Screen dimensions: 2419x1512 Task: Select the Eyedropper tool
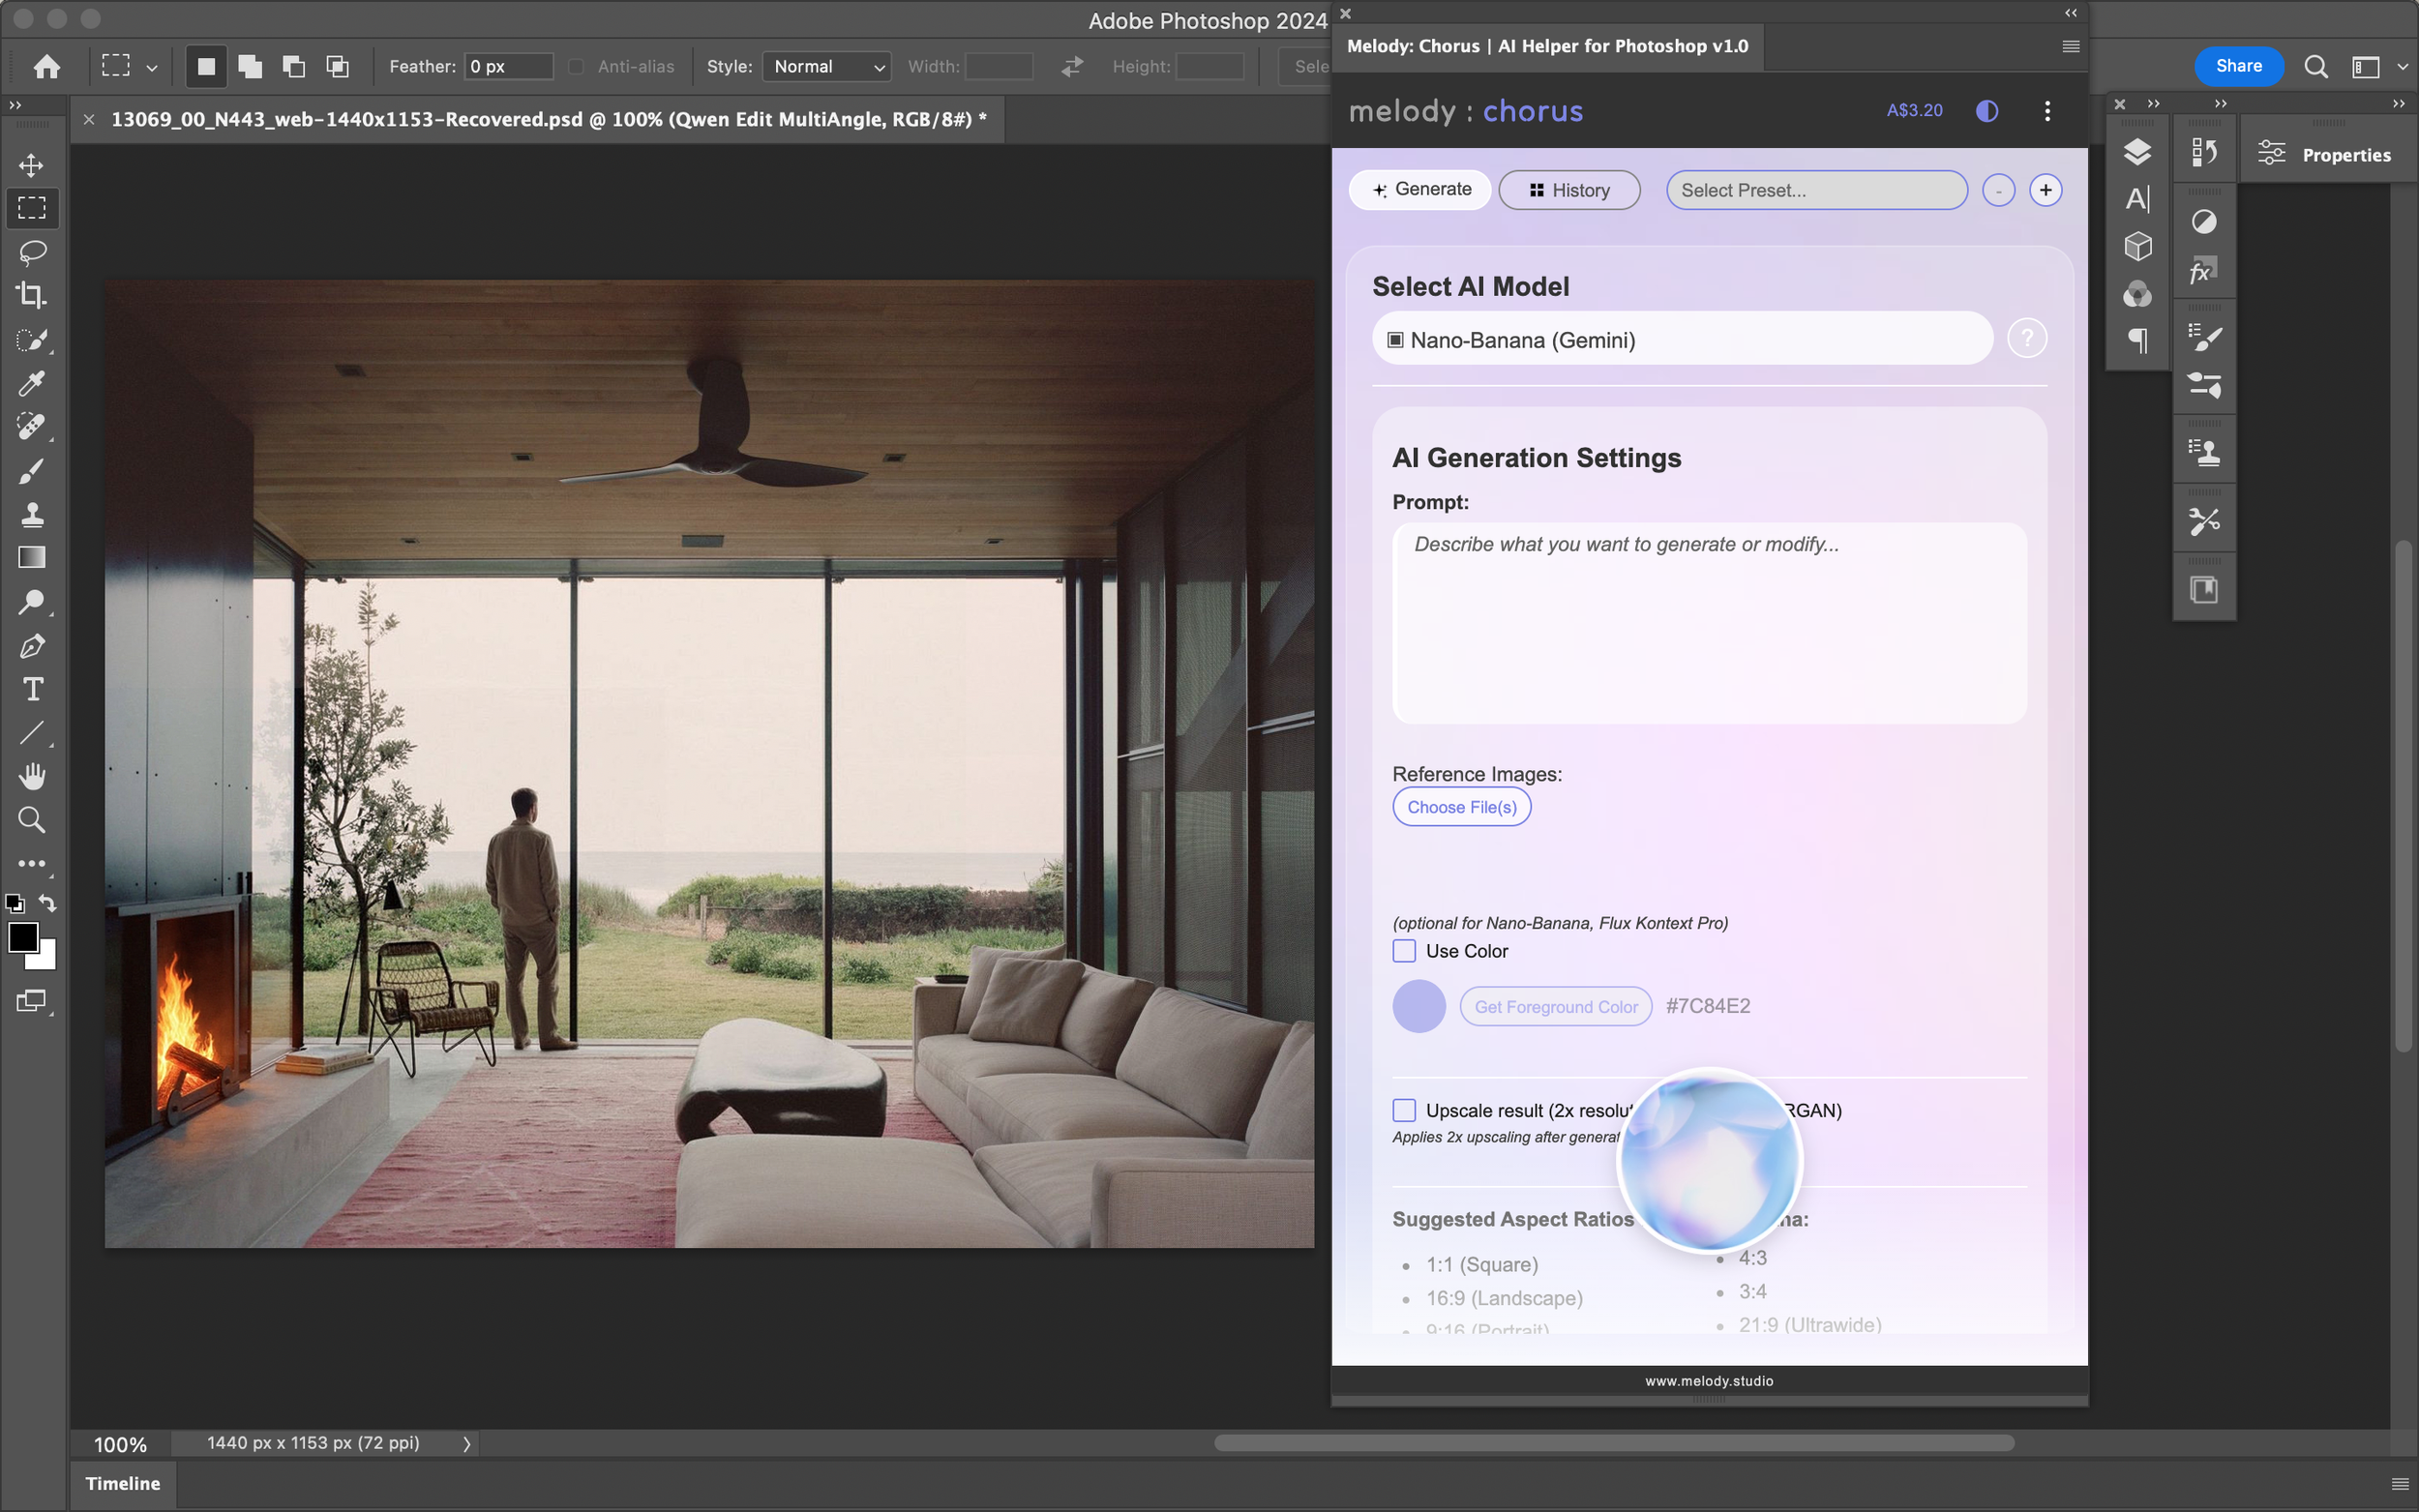[x=31, y=383]
